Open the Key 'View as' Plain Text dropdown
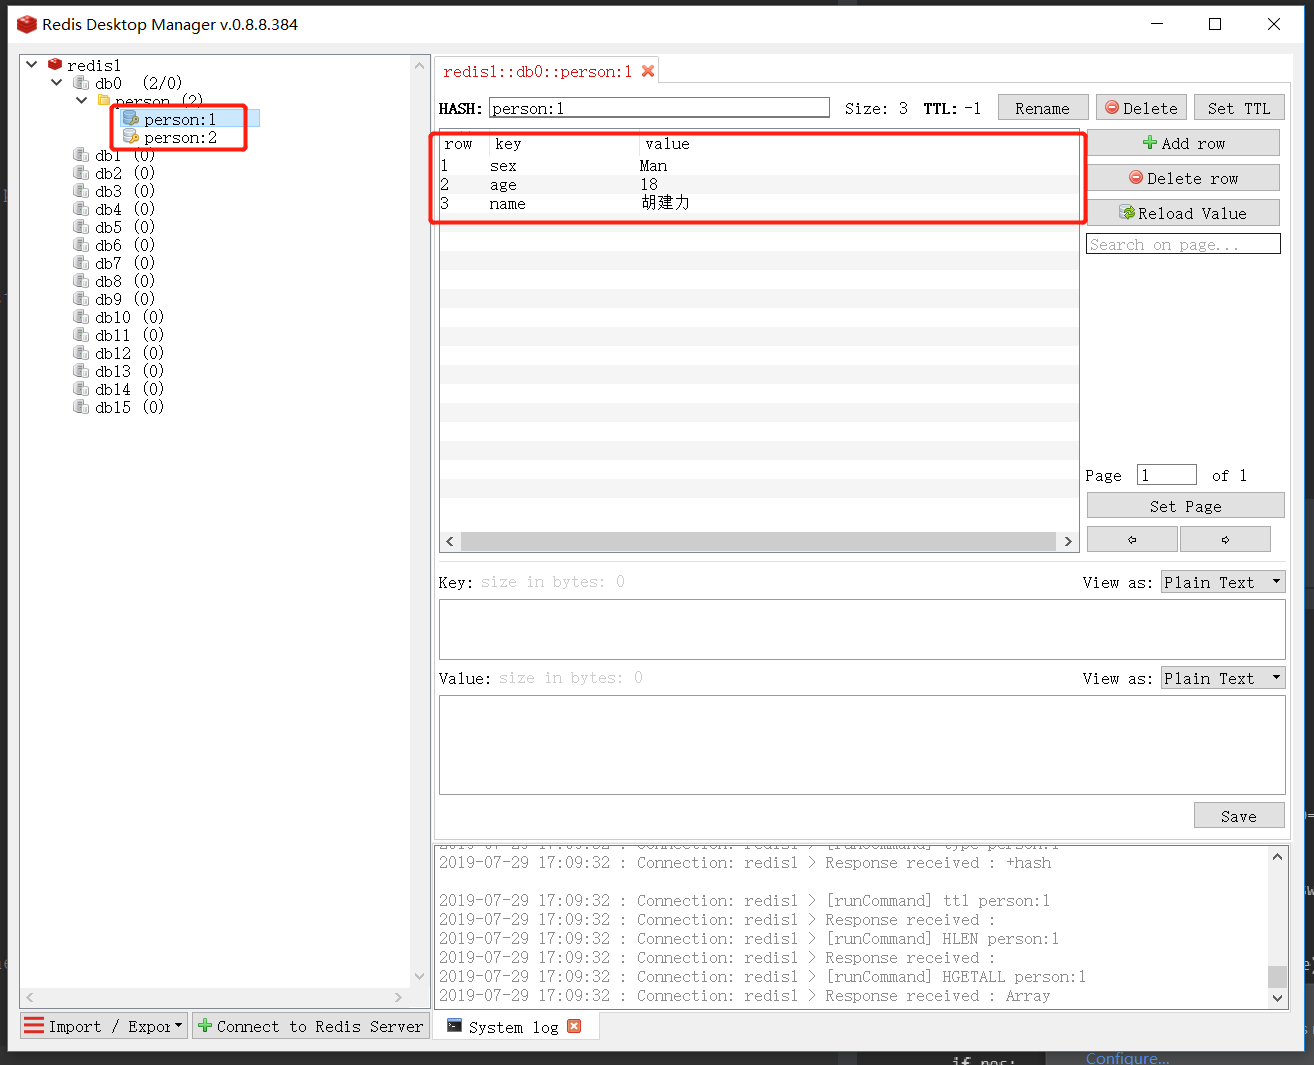The image size is (1314, 1065). tap(1223, 582)
